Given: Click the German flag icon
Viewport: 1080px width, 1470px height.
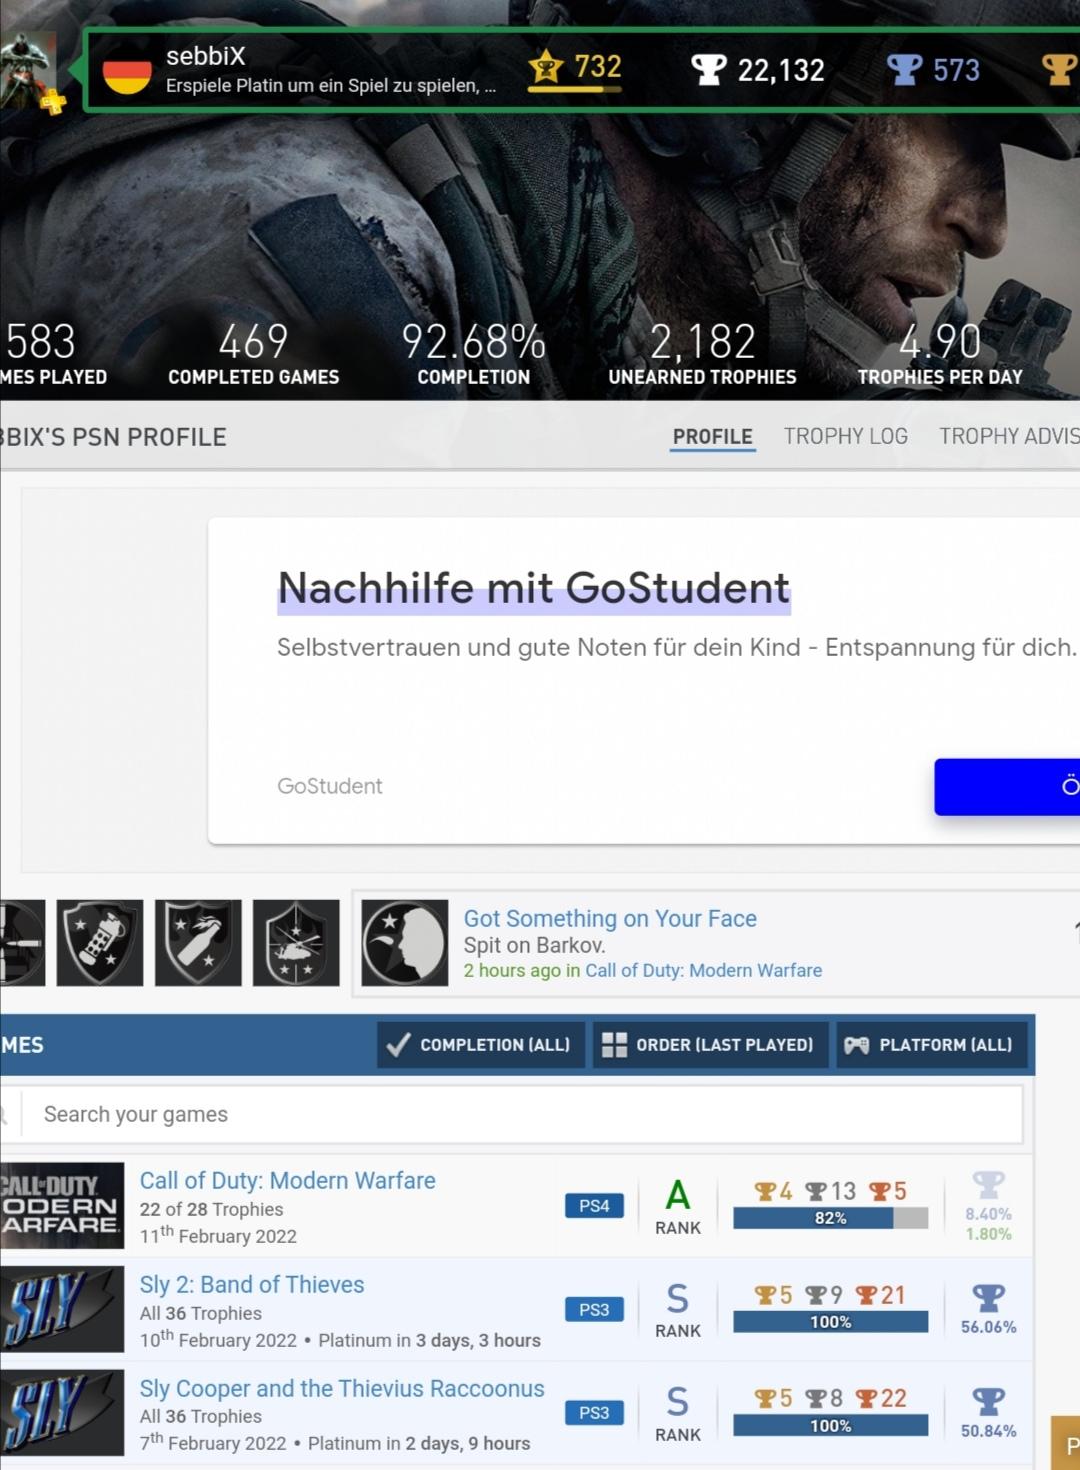Looking at the screenshot, I should [127, 74].
